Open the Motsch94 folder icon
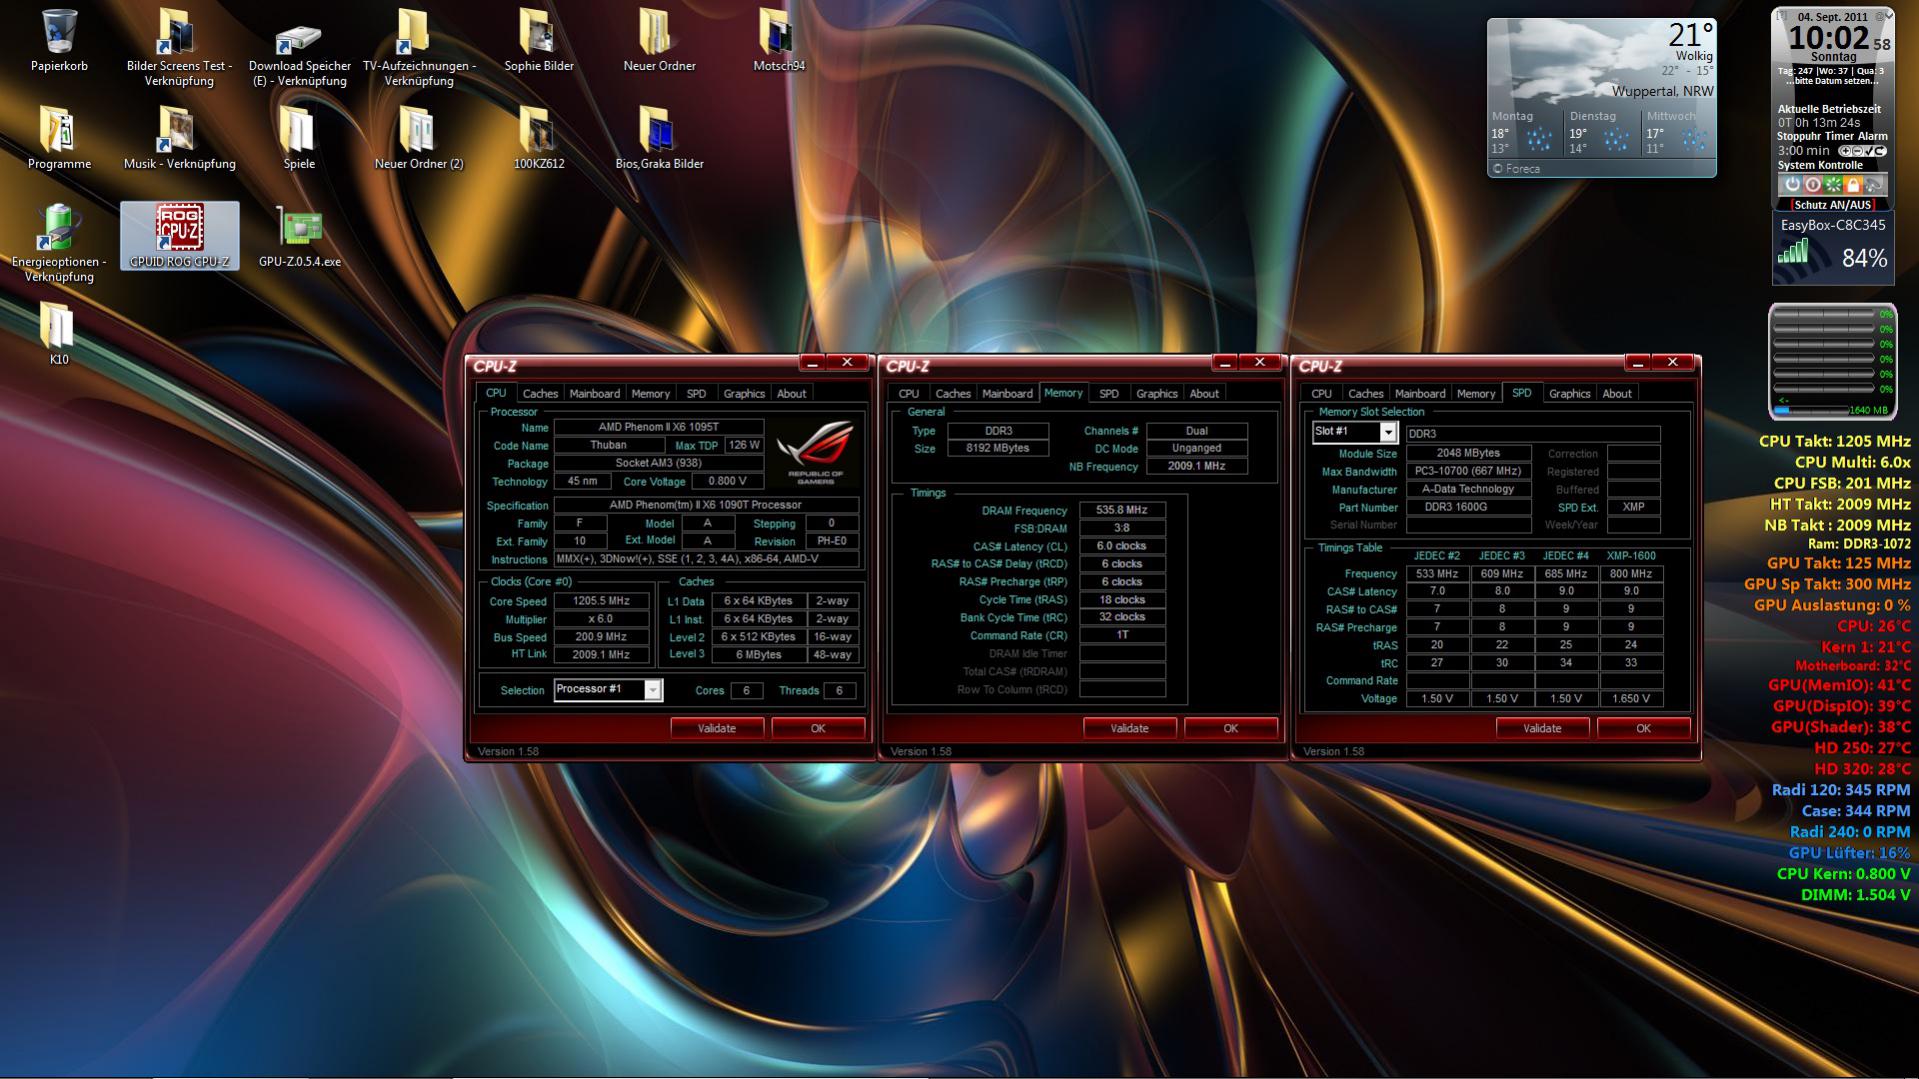Viewport: 1919px width, 1079px height. click(779, 40)
